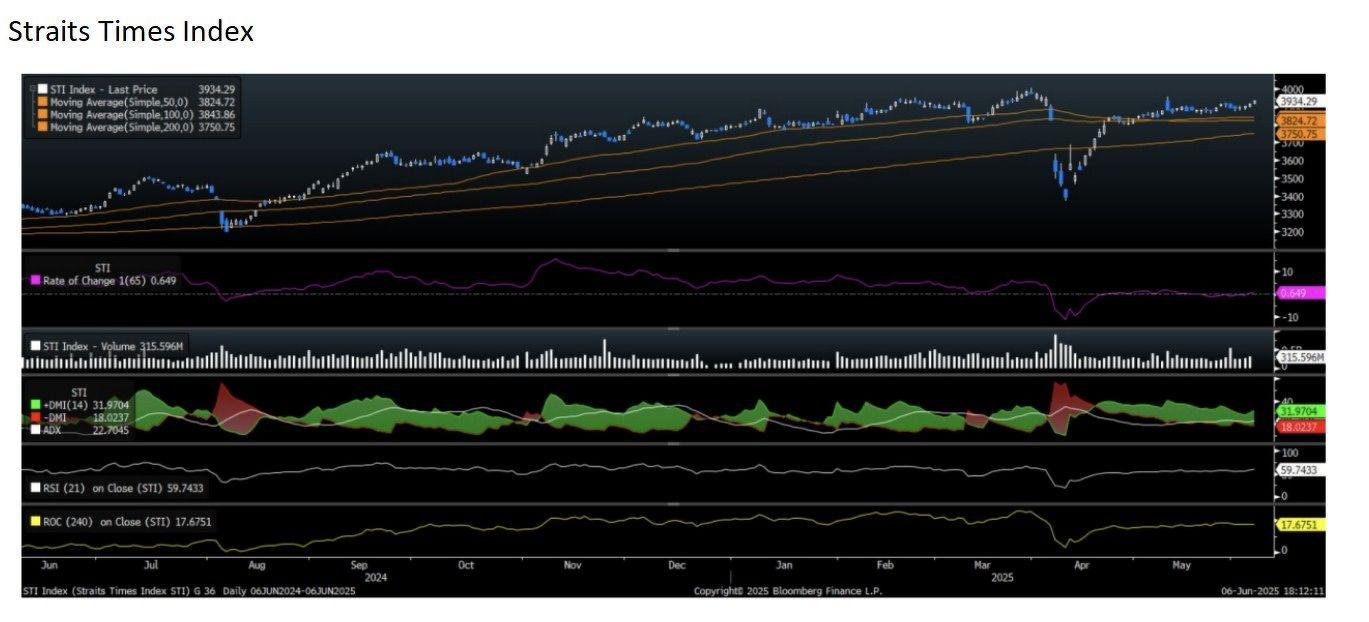Click the orange swatch for Moving Average(Simple,50,0)
Screen dimensions: 1369x622
point(43,102)
